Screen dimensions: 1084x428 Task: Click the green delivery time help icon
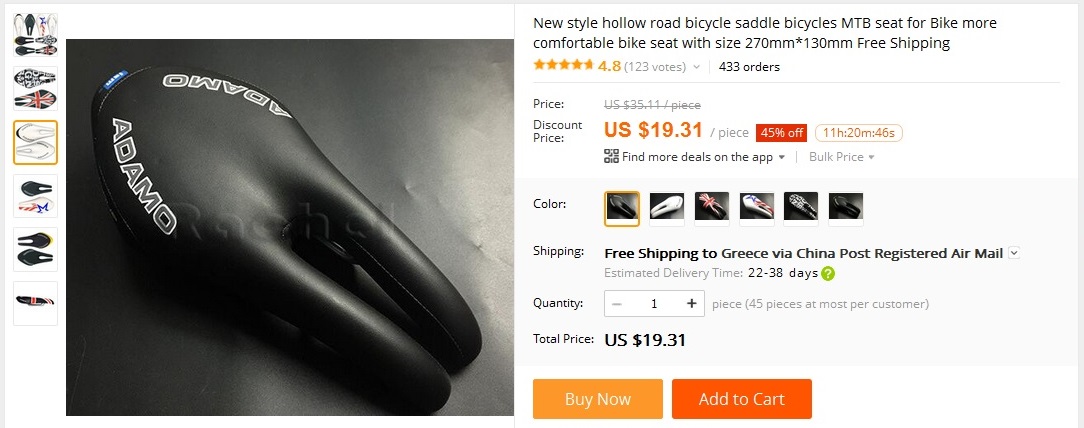pos(828,273)
